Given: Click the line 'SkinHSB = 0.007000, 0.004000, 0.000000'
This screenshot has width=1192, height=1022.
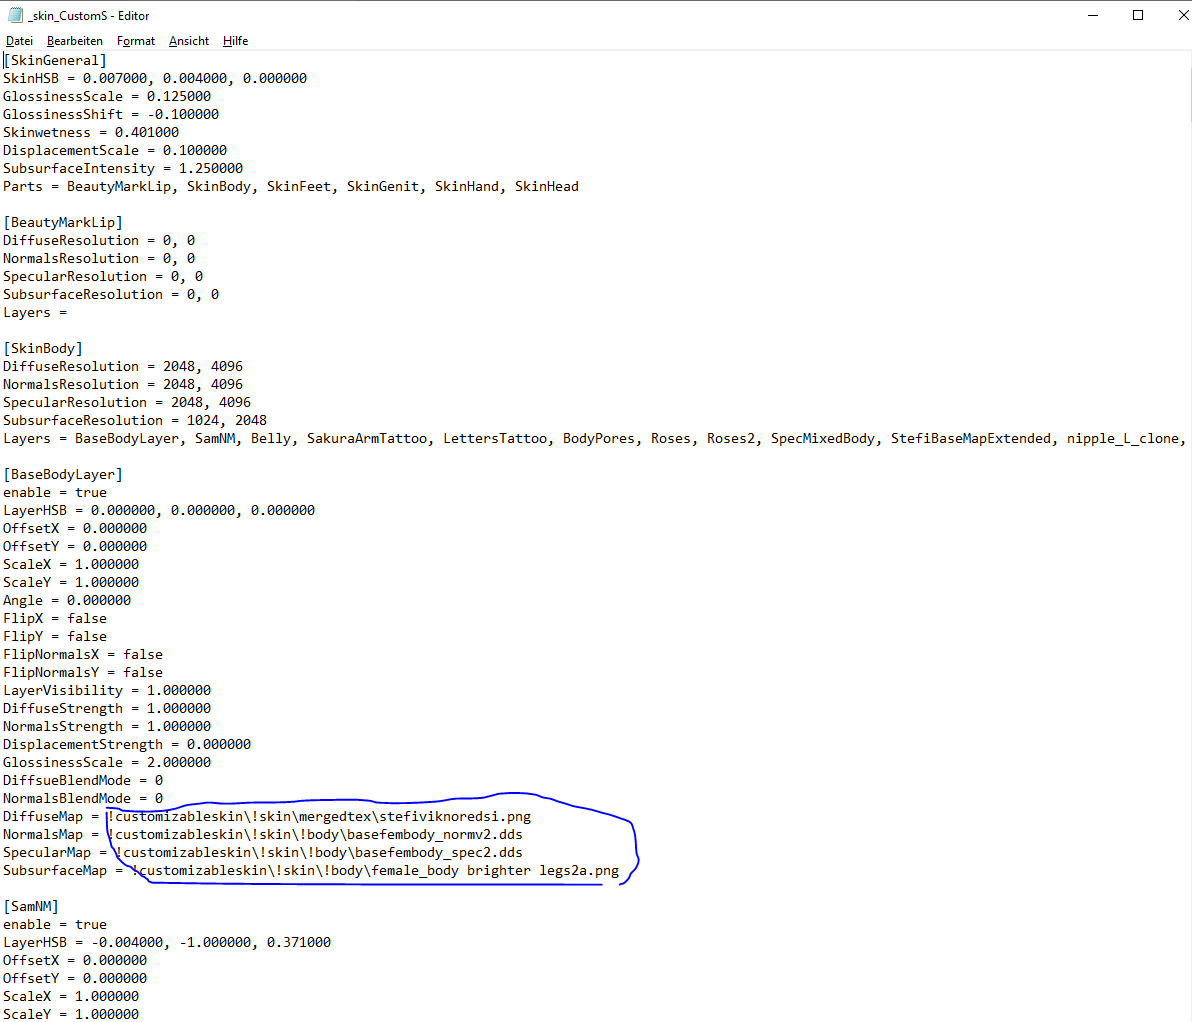Looking at the screenshot, I should click(x=155, y=78).
